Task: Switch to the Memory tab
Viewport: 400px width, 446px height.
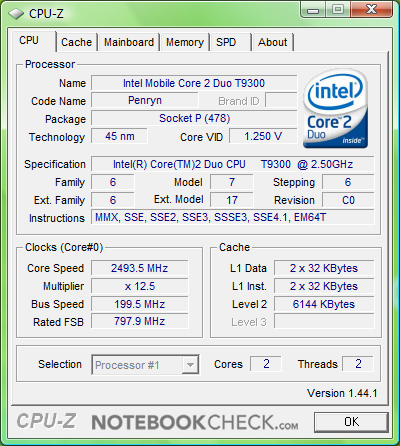Action: tap(185, 42)
